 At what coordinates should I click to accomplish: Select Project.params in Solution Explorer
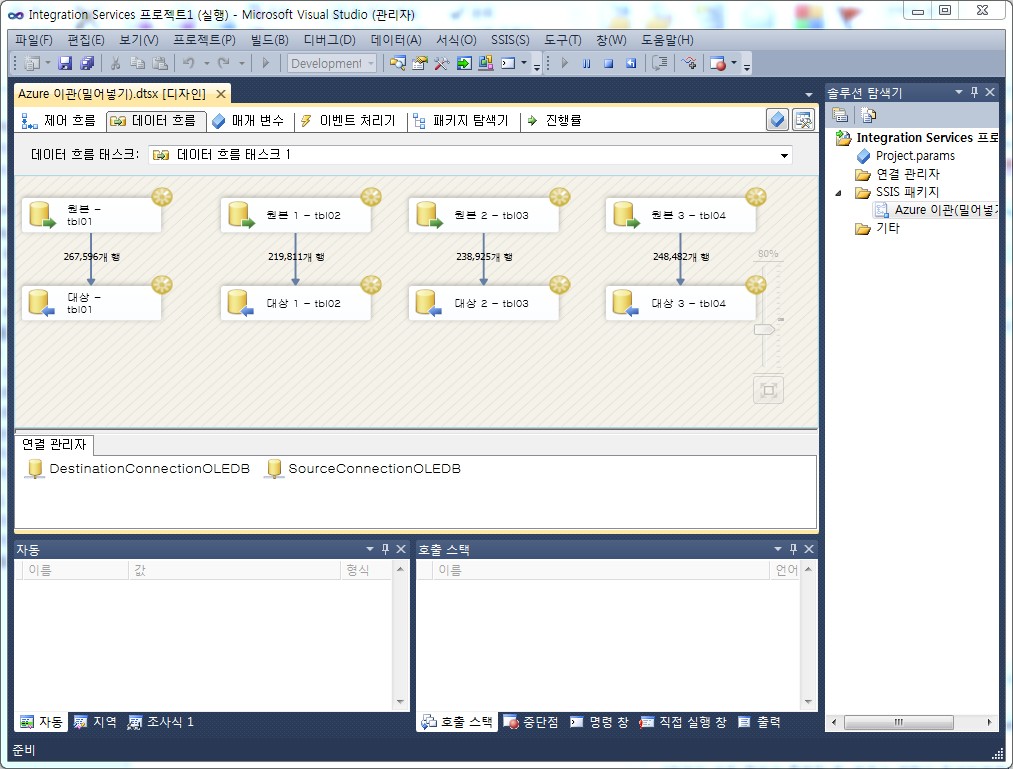906,156
